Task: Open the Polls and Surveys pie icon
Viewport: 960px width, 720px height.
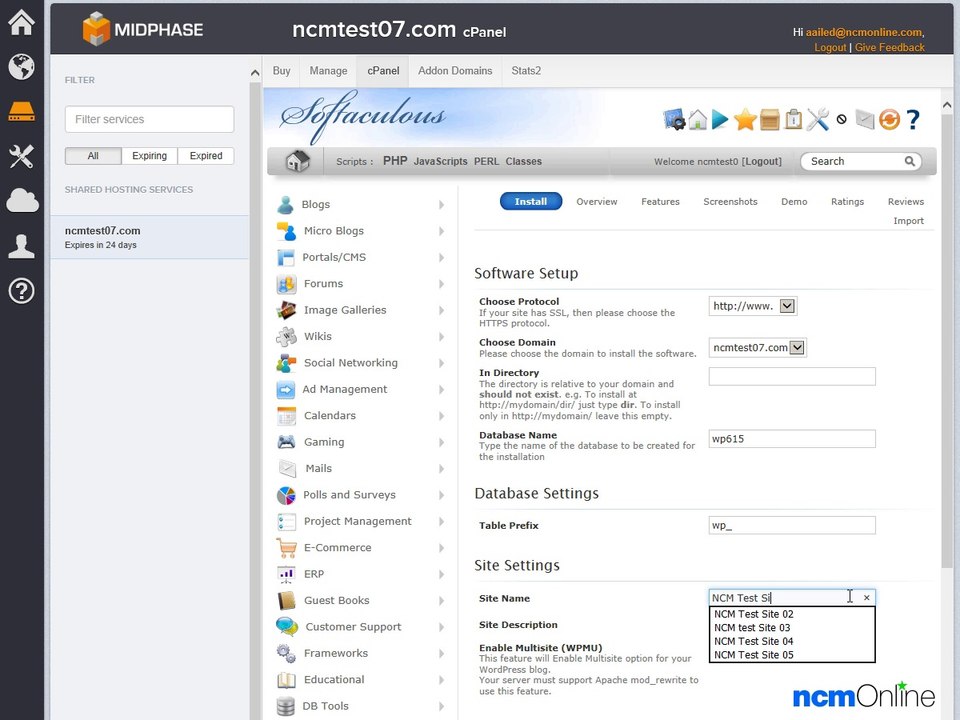Action: coord(286,495)
